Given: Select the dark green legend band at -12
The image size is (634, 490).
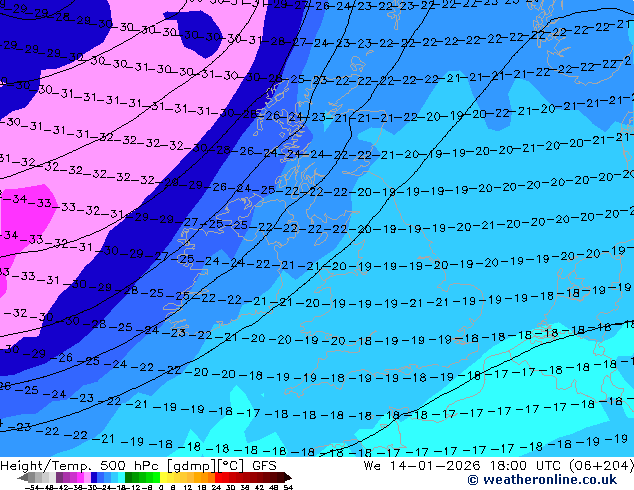Looking at the screenshot, I should (129, 477).
